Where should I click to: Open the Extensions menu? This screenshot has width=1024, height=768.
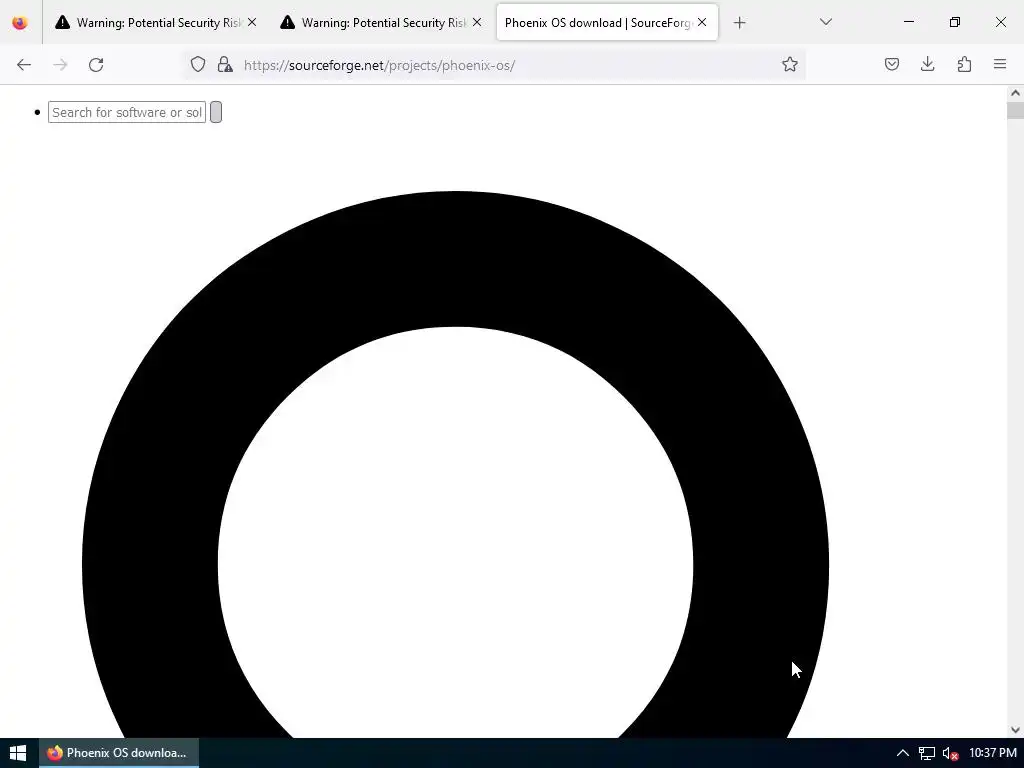[x=964, y=64]
